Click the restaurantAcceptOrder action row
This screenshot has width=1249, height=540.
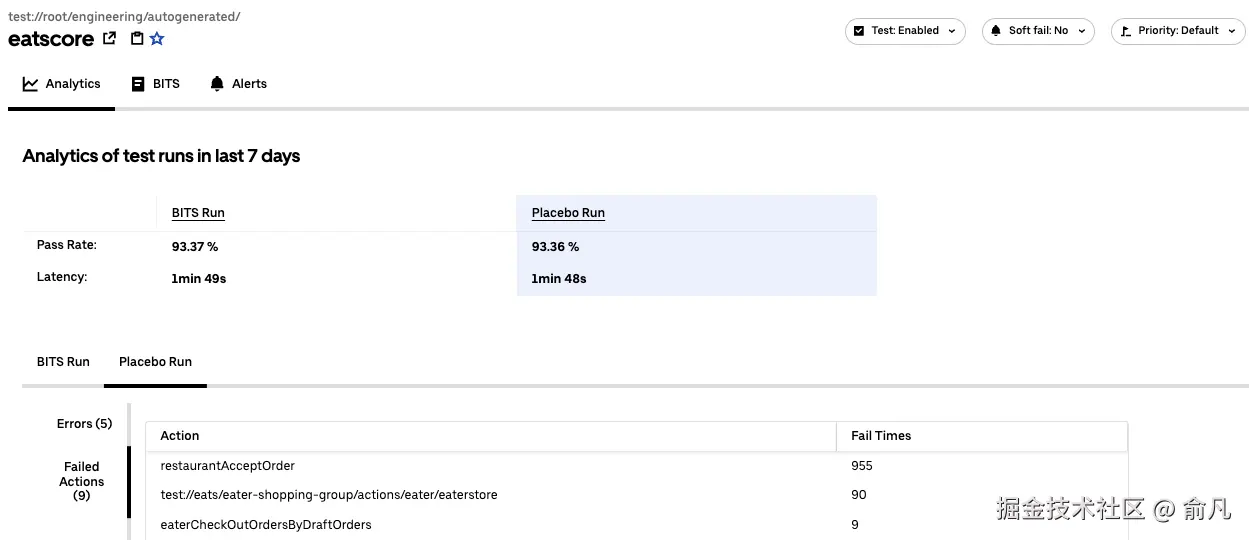(x=228, y=466)
